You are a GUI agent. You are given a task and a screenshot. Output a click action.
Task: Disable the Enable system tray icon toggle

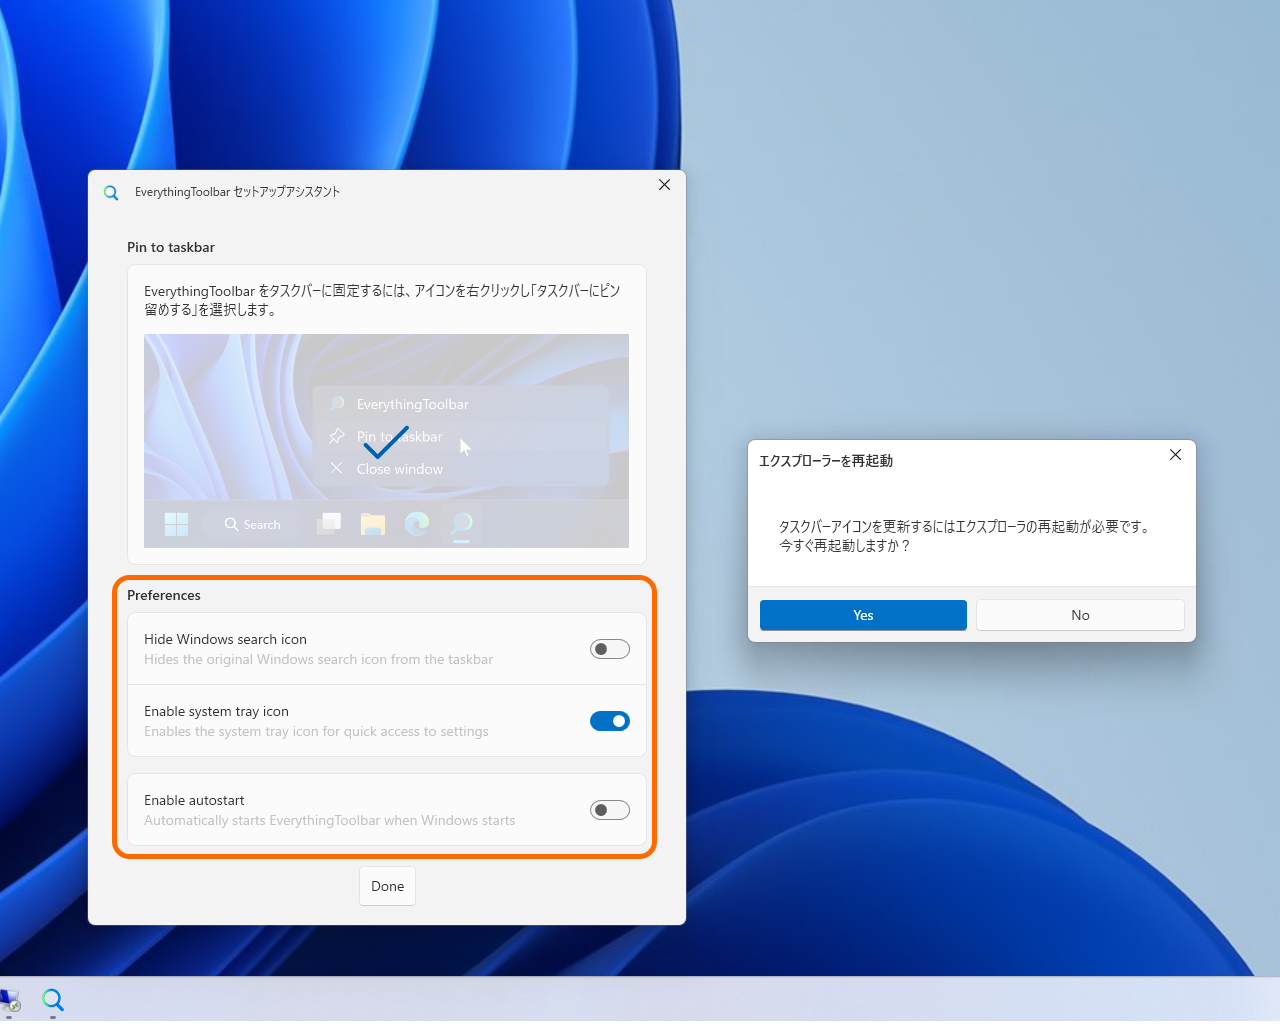pyautogui.click(x=609, y=720)
